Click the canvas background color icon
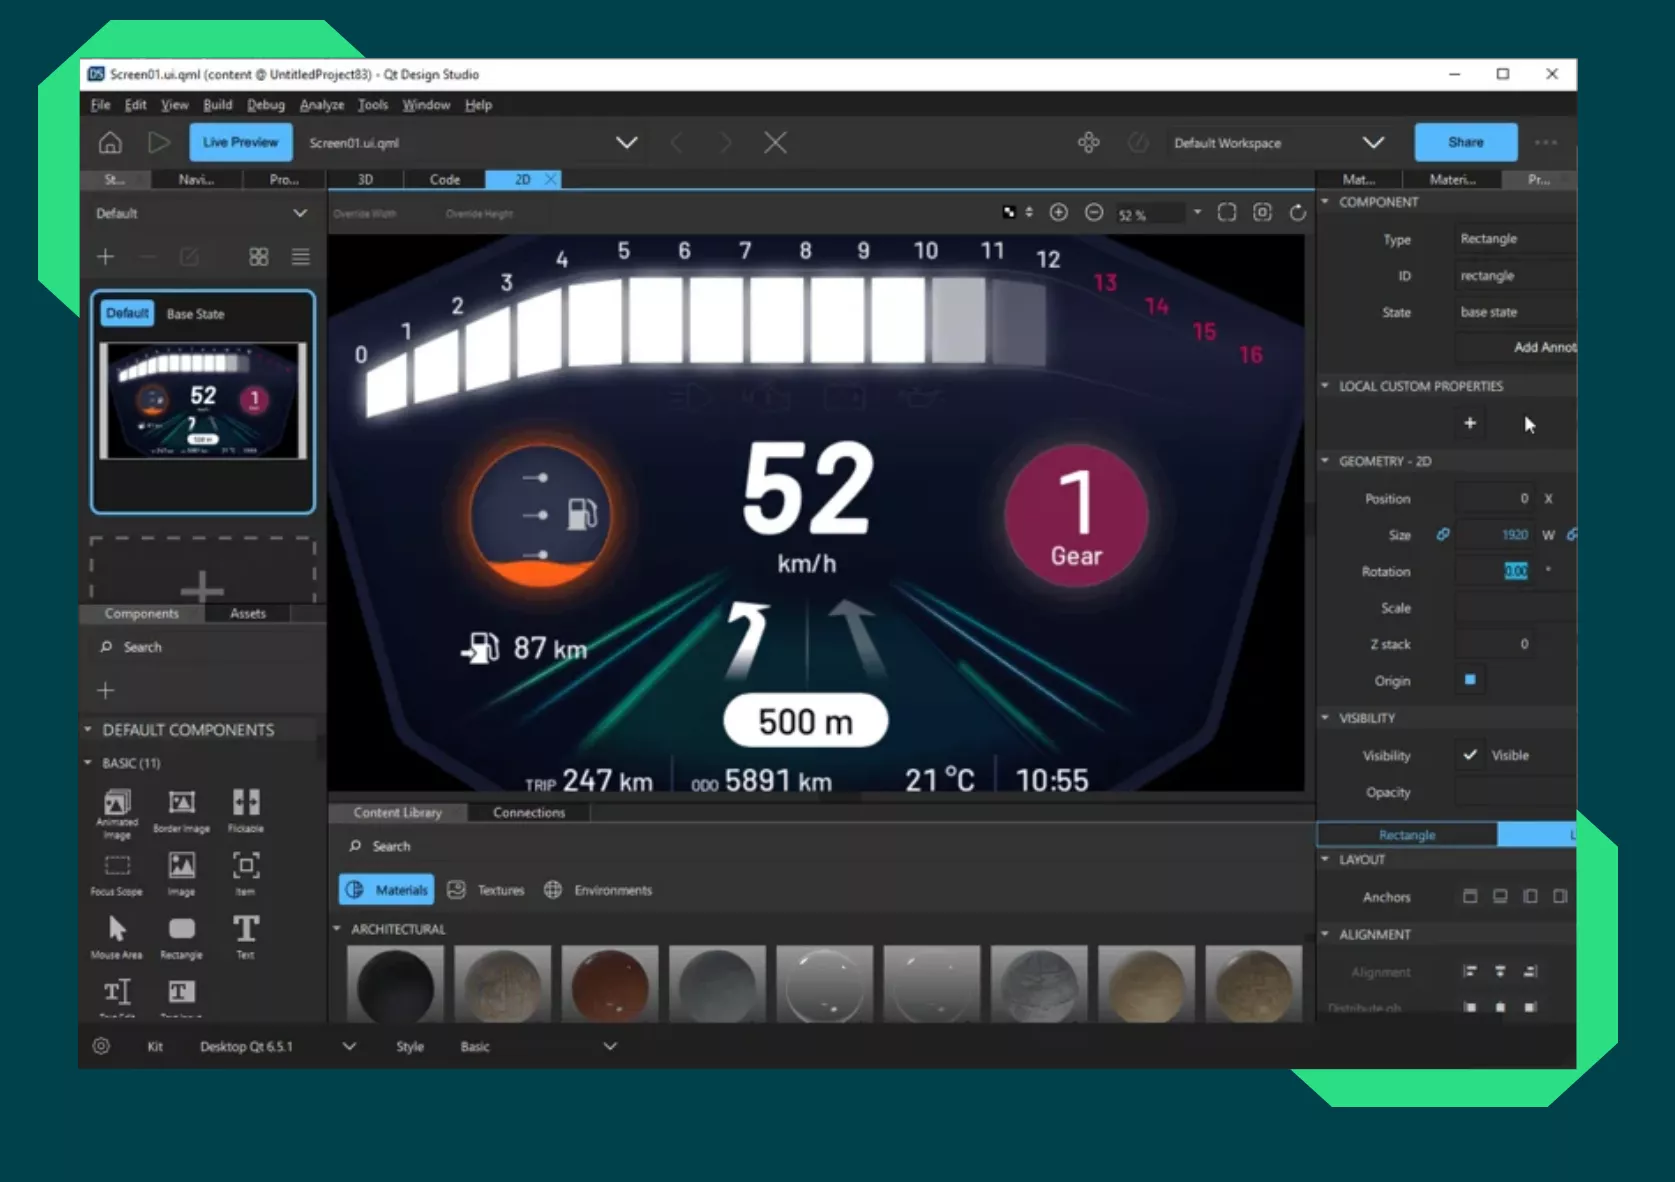Viewport: 1675px width, 1182px height. (x=1009, y=212)
